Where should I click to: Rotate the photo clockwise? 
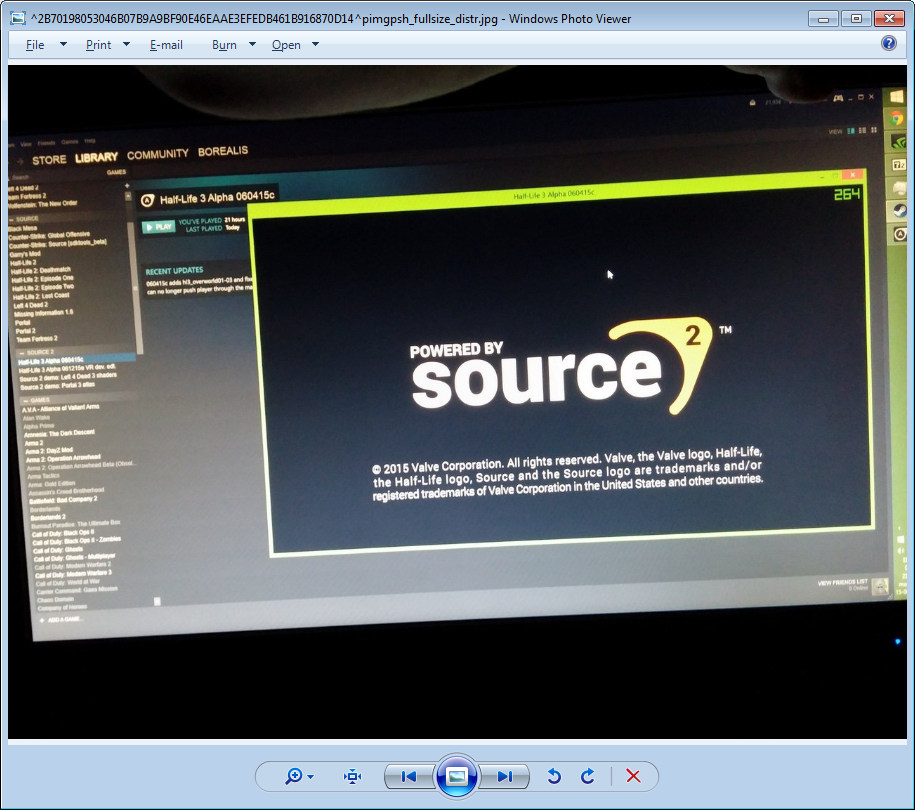point(588,776)
